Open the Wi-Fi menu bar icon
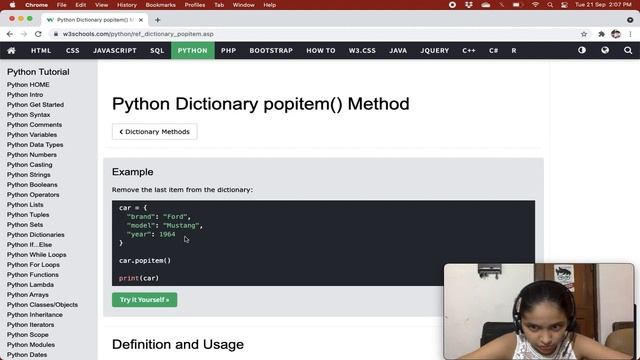Viewport: 640px width, 360px height. point(535,5)
